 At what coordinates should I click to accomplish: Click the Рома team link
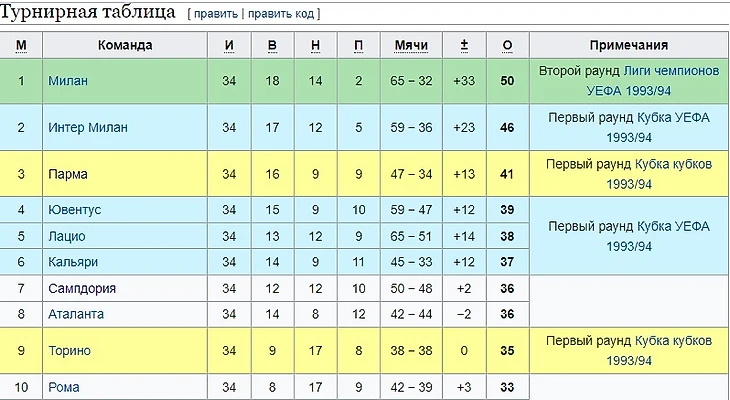coord(63,387)
